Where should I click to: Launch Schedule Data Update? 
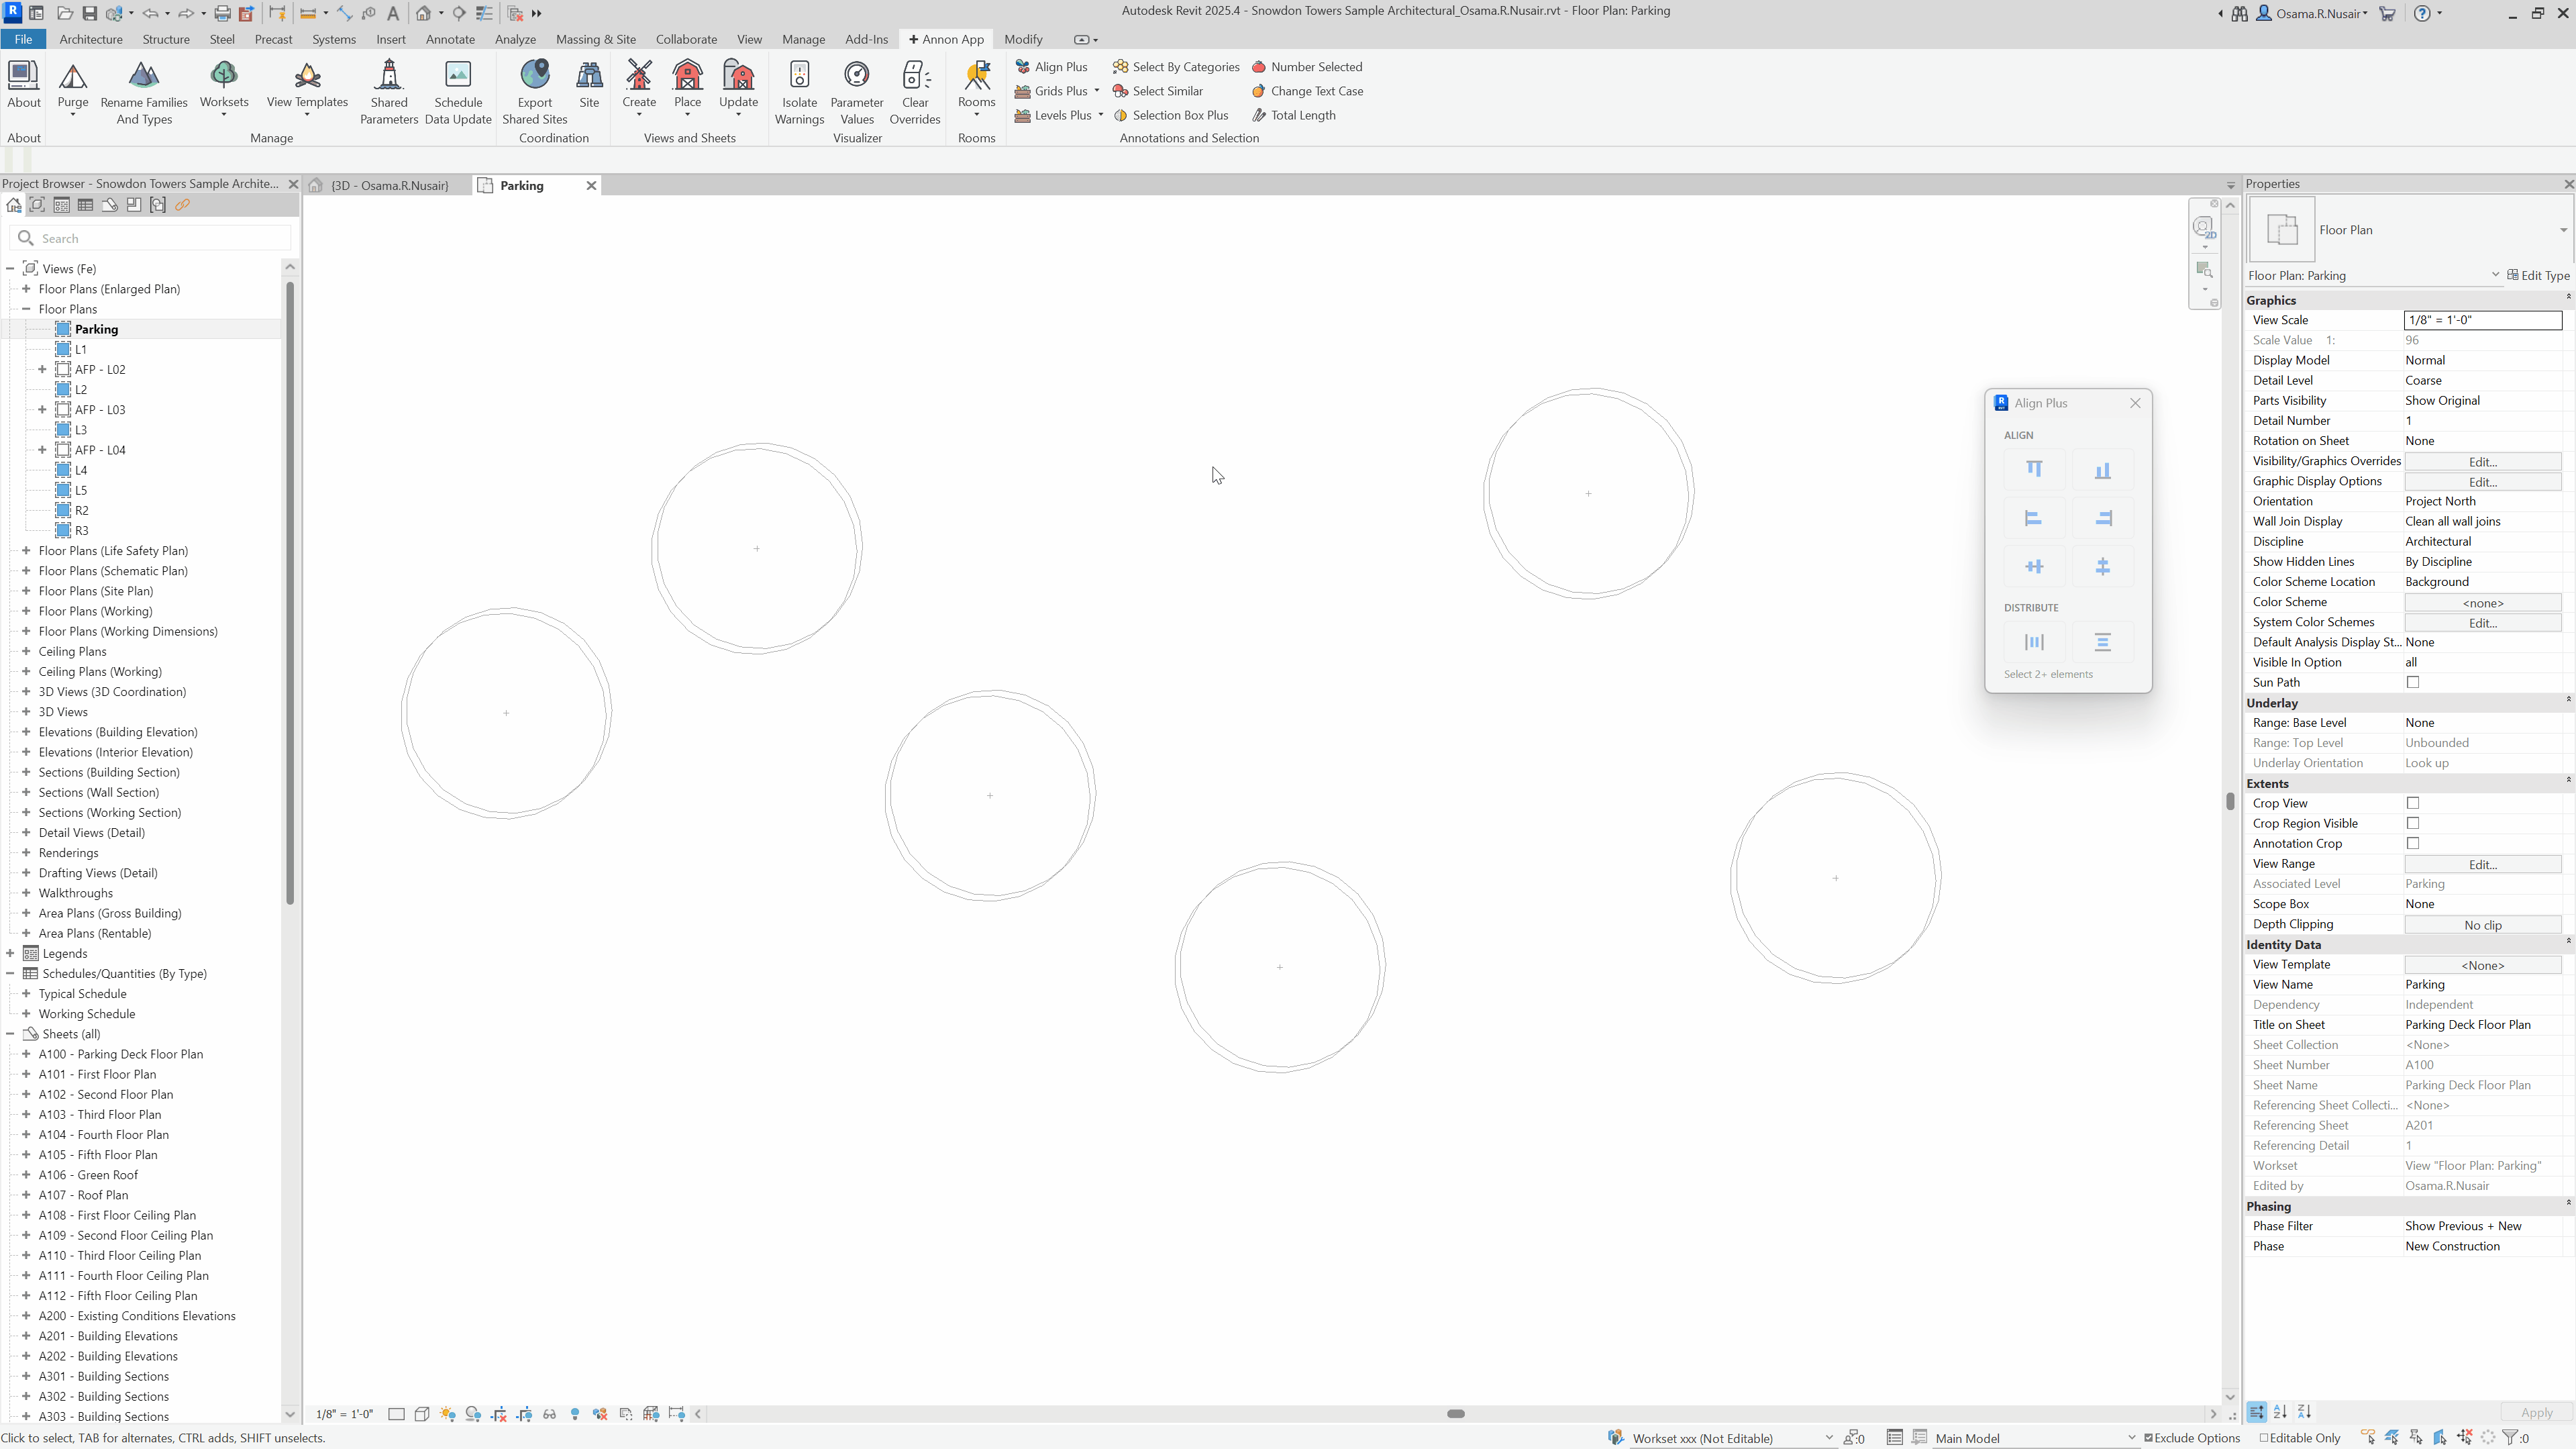click(x=458, y=92)
